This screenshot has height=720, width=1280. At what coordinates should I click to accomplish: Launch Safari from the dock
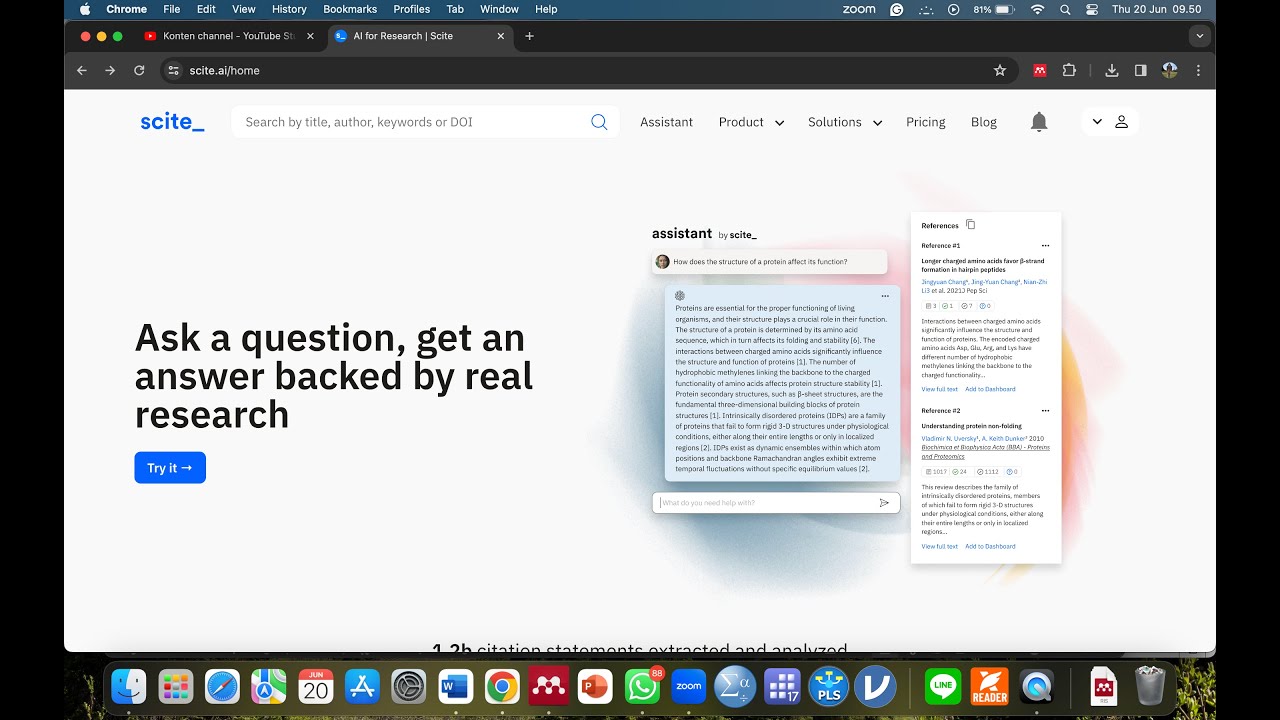coord(222,686)
